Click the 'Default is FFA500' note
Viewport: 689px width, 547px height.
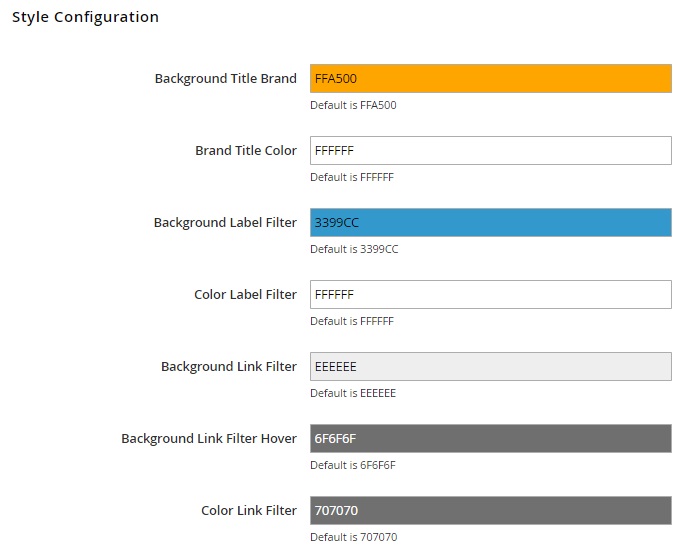pos(353,105)
